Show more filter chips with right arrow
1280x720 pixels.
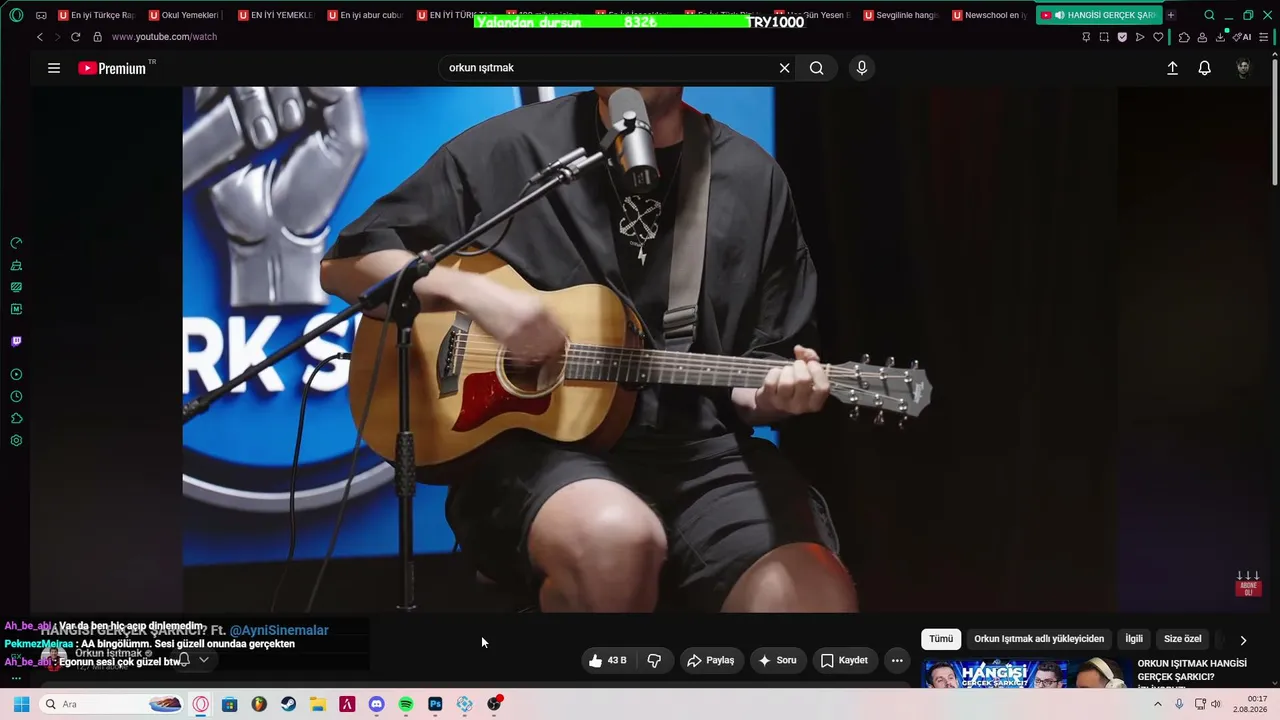pyautogui.click(x=1243, y=640)
